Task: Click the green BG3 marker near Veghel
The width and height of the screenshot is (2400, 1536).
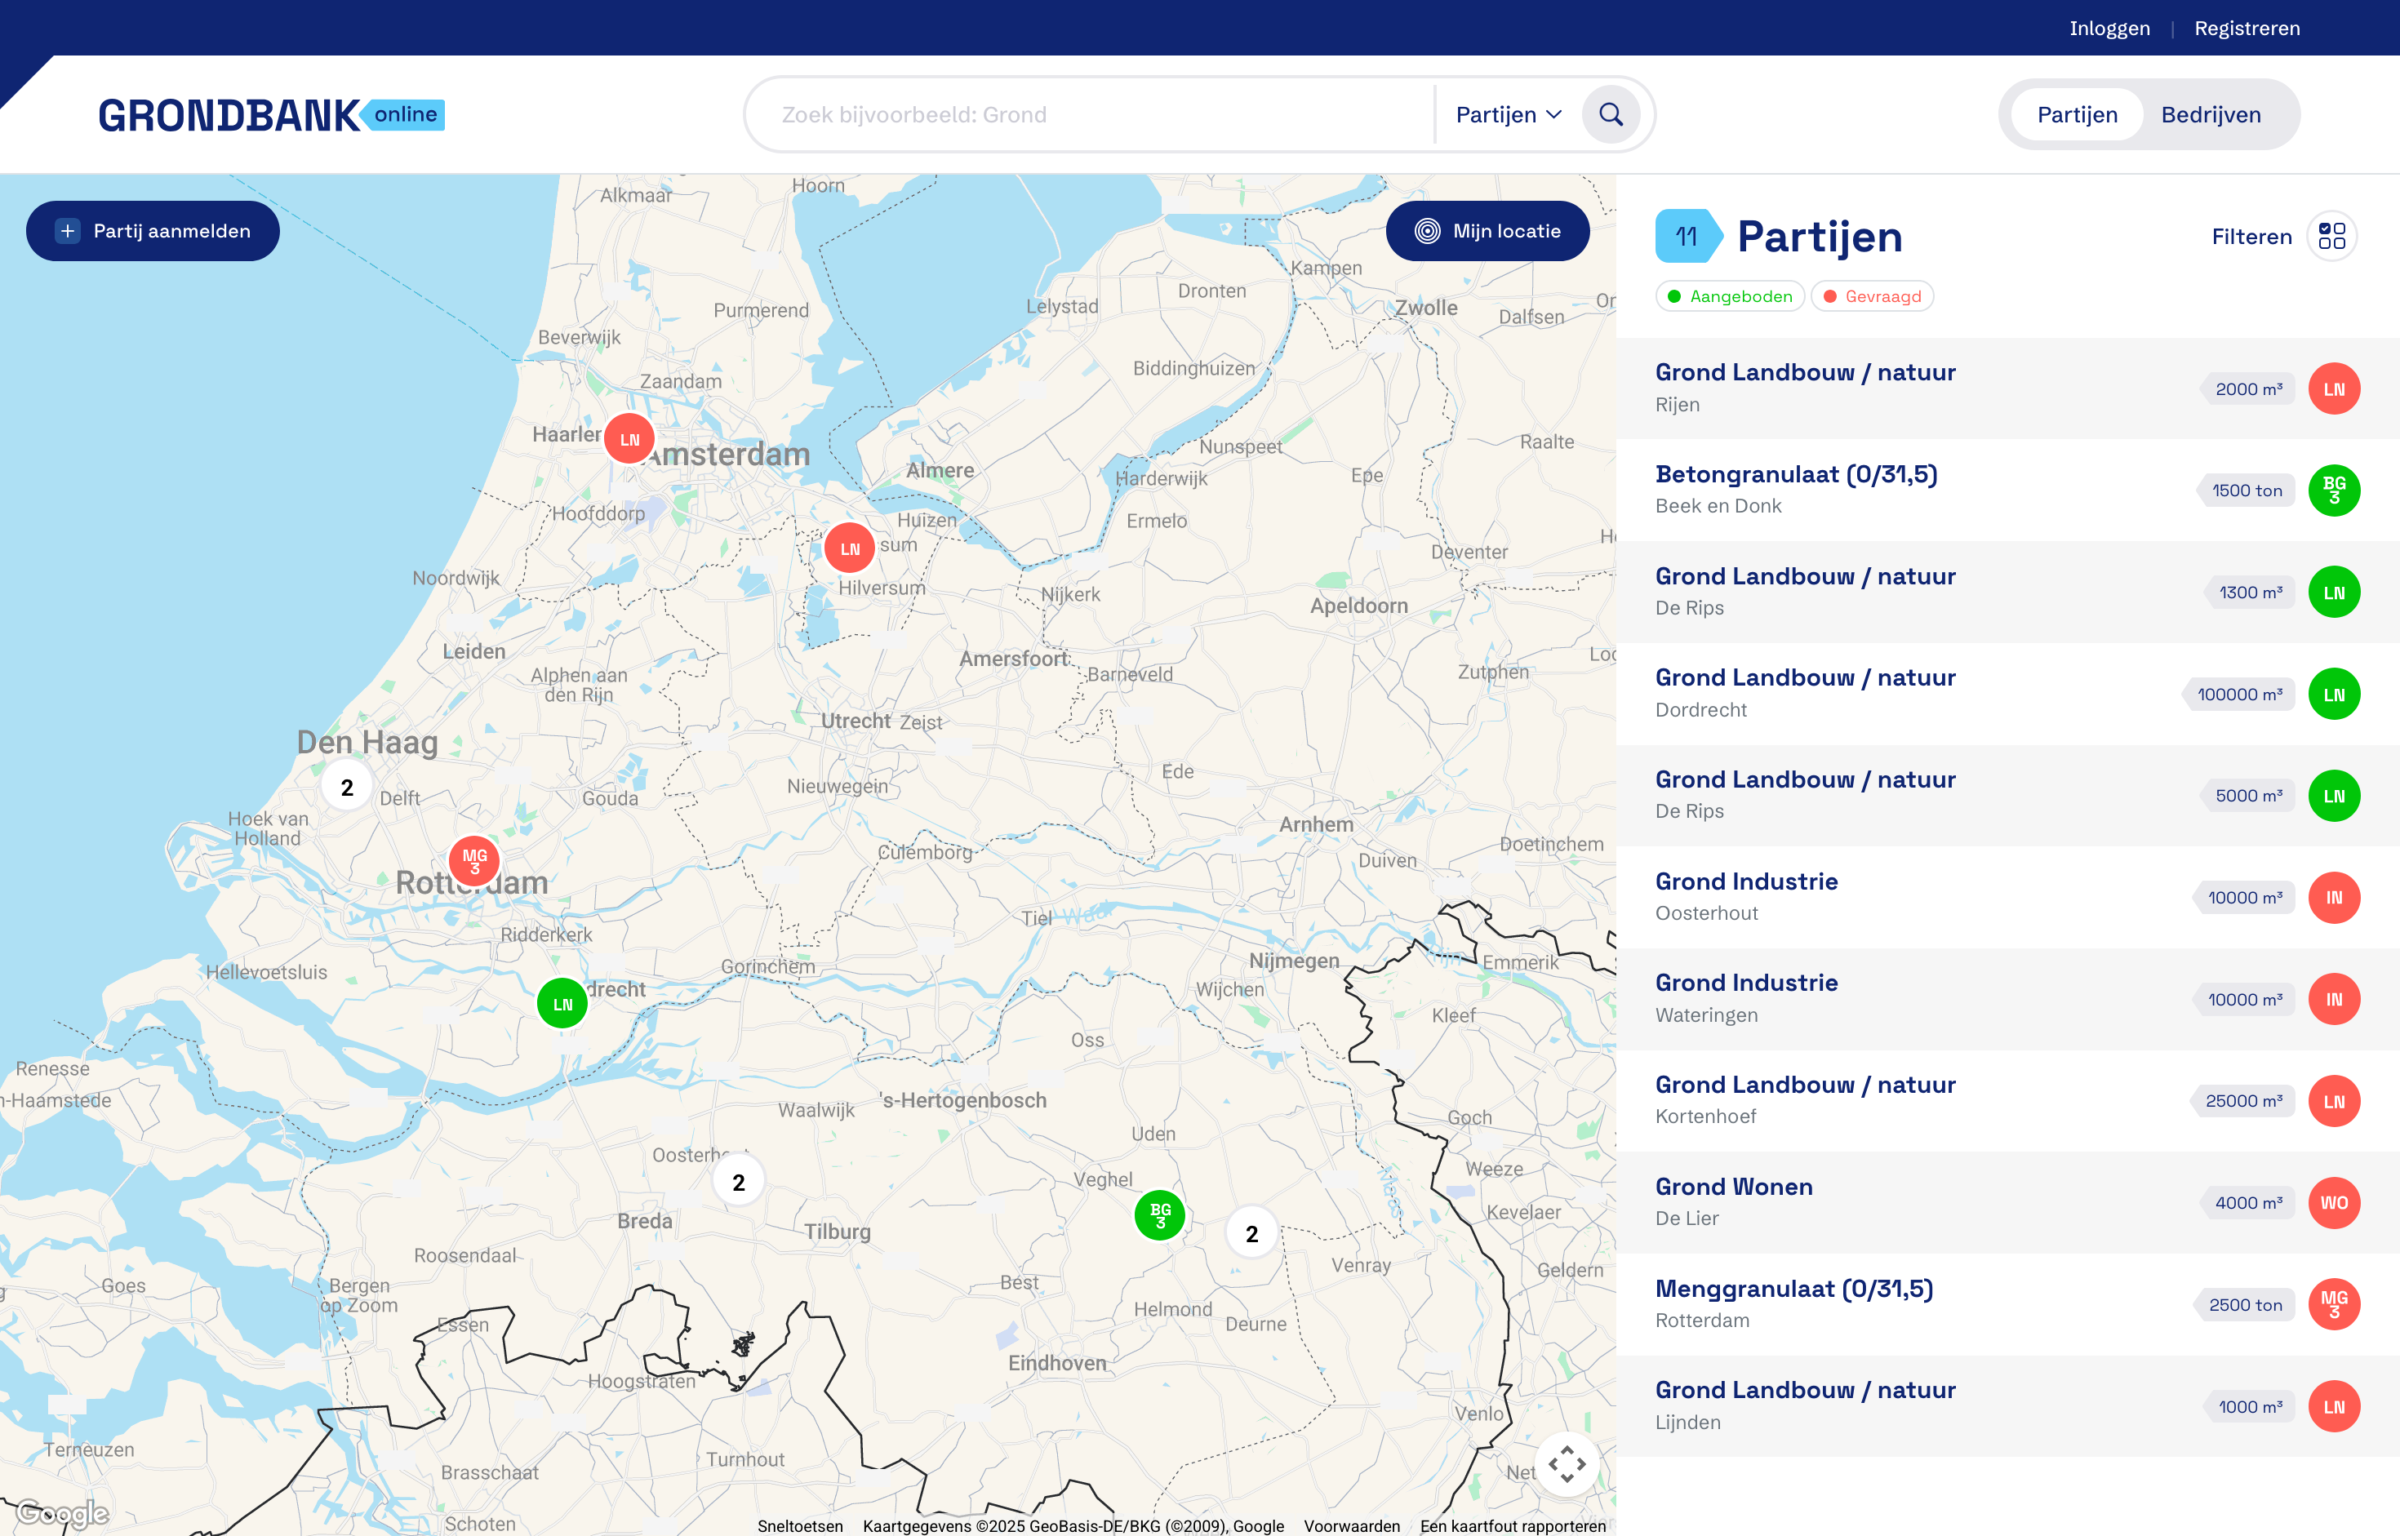Action: (1159, 1215)
